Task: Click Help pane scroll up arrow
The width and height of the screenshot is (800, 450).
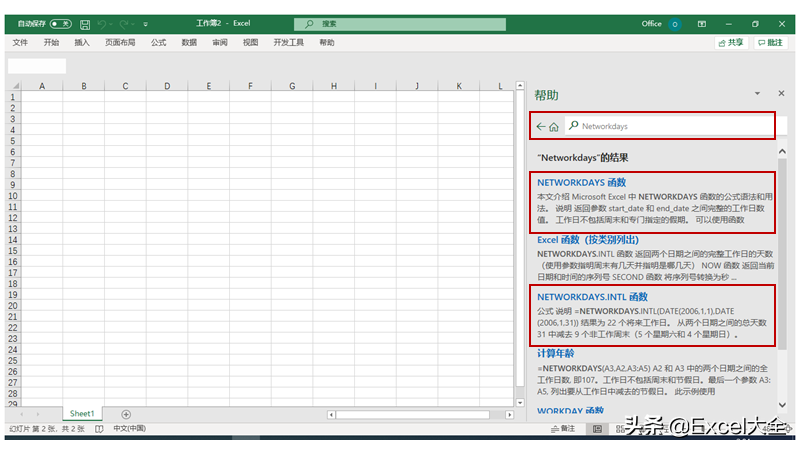Action: click(x=782, y=152)
